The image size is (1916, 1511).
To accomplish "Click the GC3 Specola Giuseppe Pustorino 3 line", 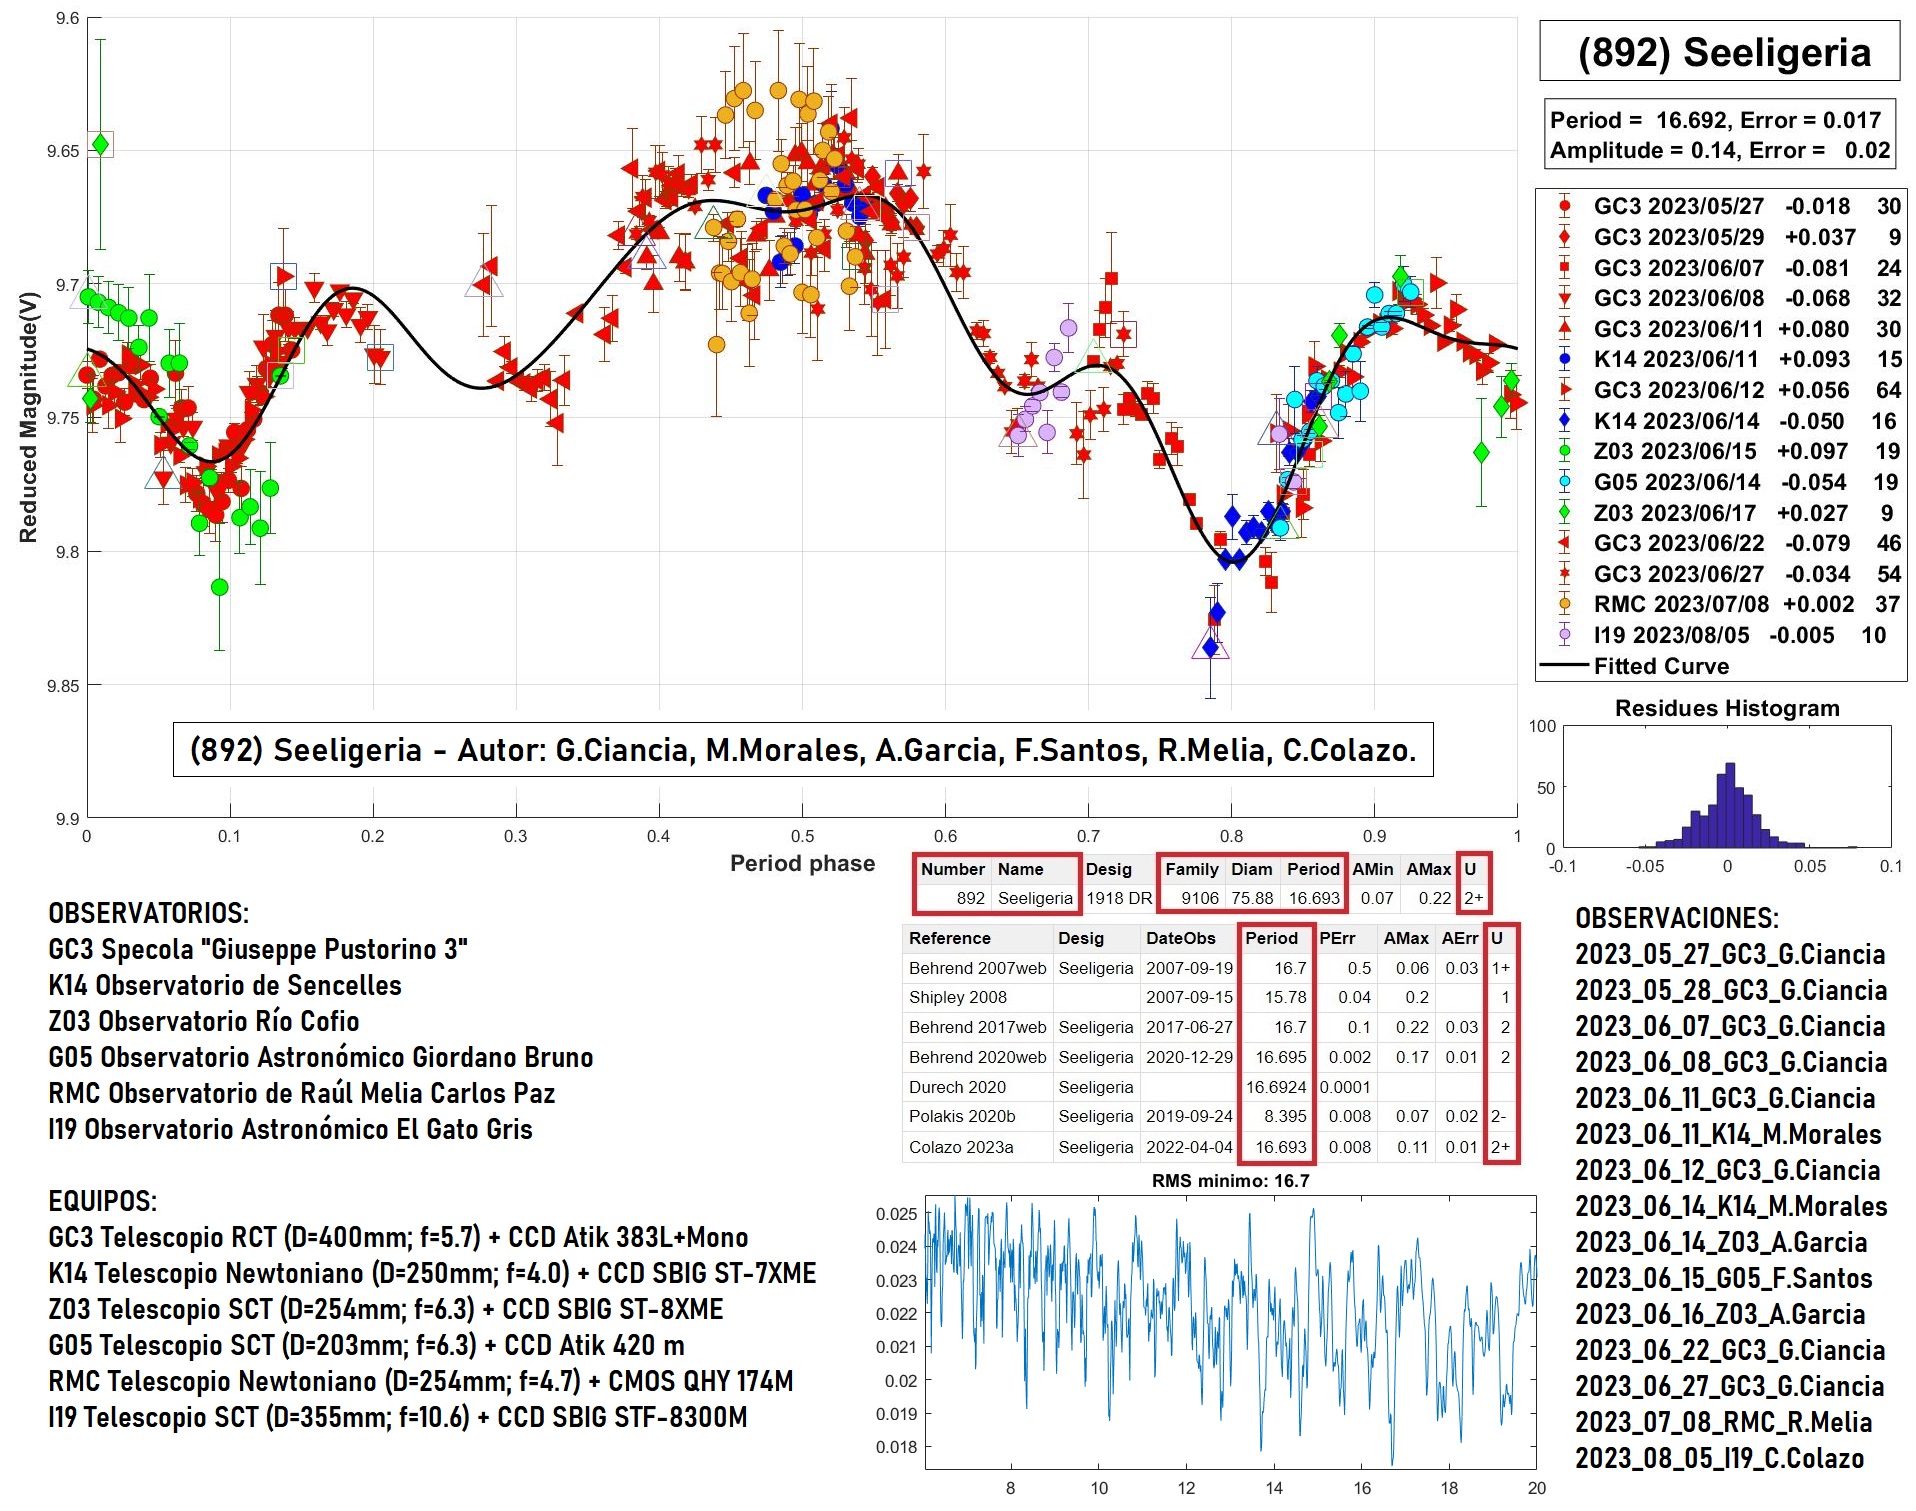I will [x=258, y=949].
